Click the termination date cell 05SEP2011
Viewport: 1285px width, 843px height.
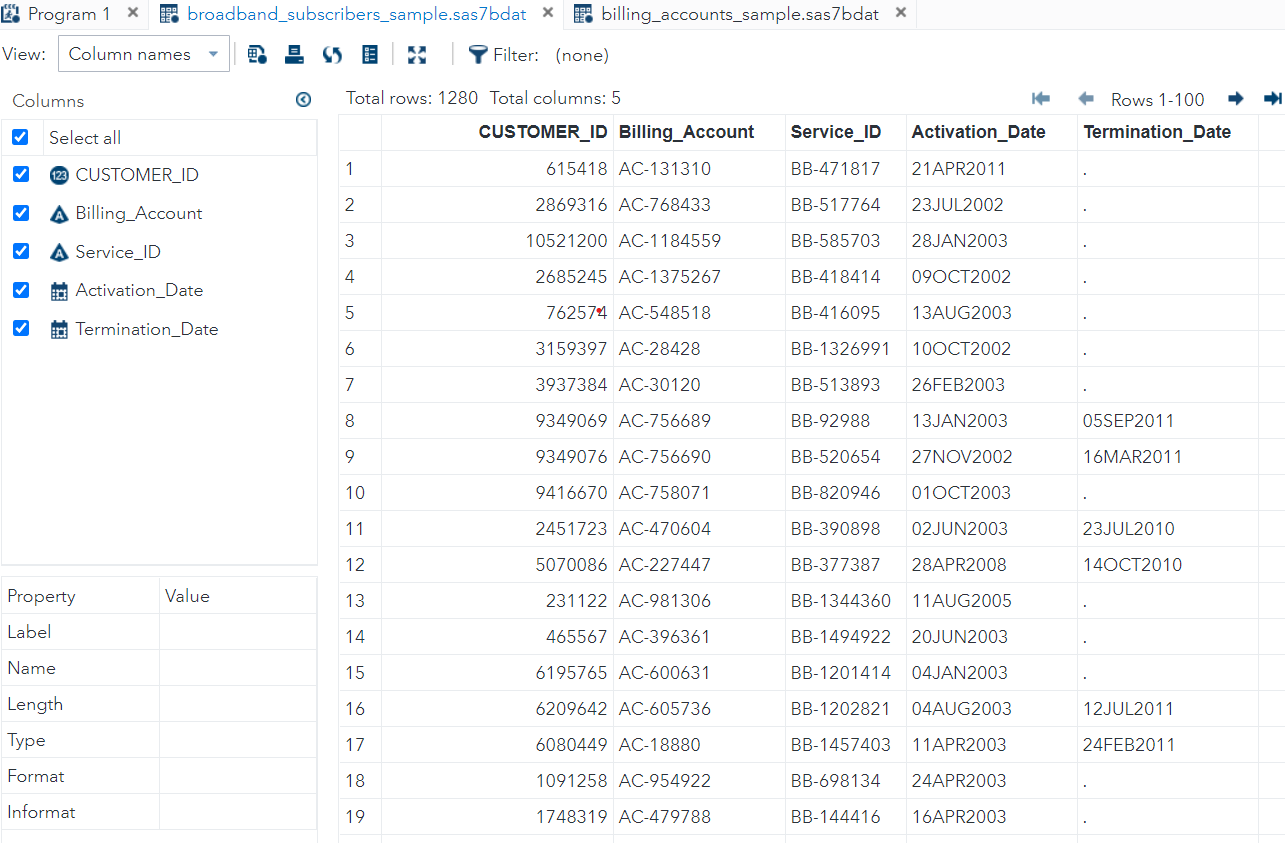point(1168,421)
